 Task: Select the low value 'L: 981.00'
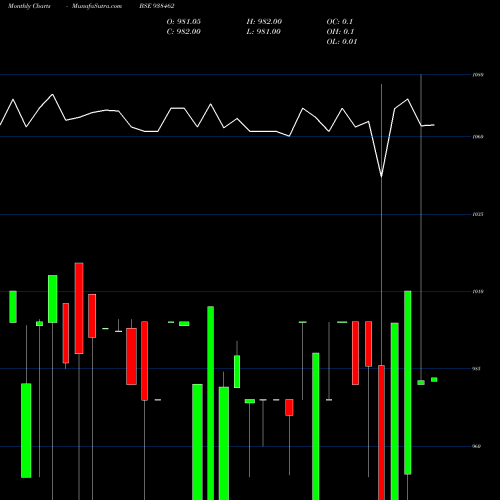(264, 32)
